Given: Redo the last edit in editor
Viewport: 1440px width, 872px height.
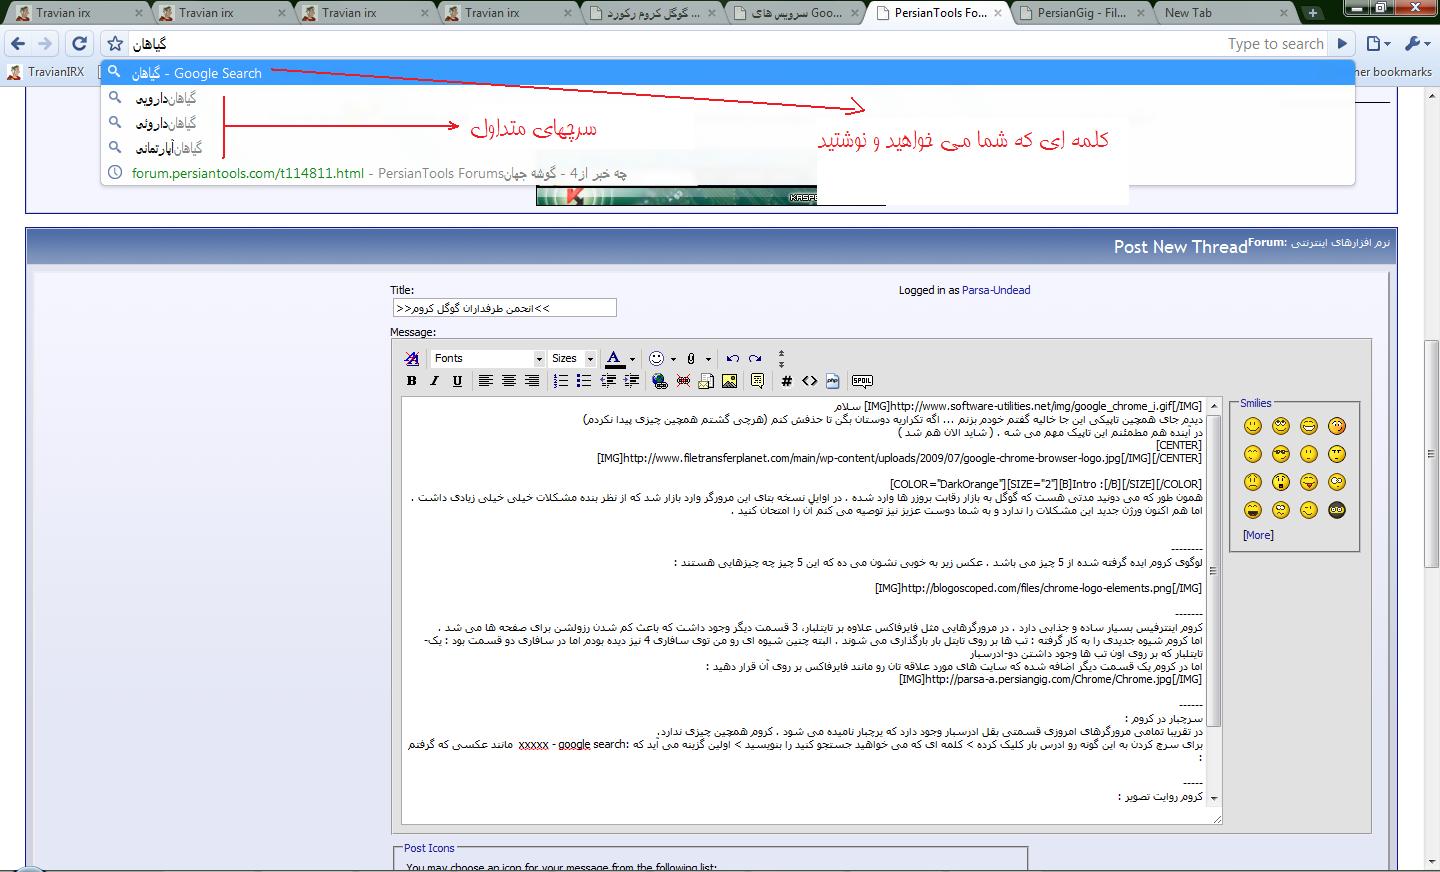Looking at the screenshot, I should click(755, 358).
